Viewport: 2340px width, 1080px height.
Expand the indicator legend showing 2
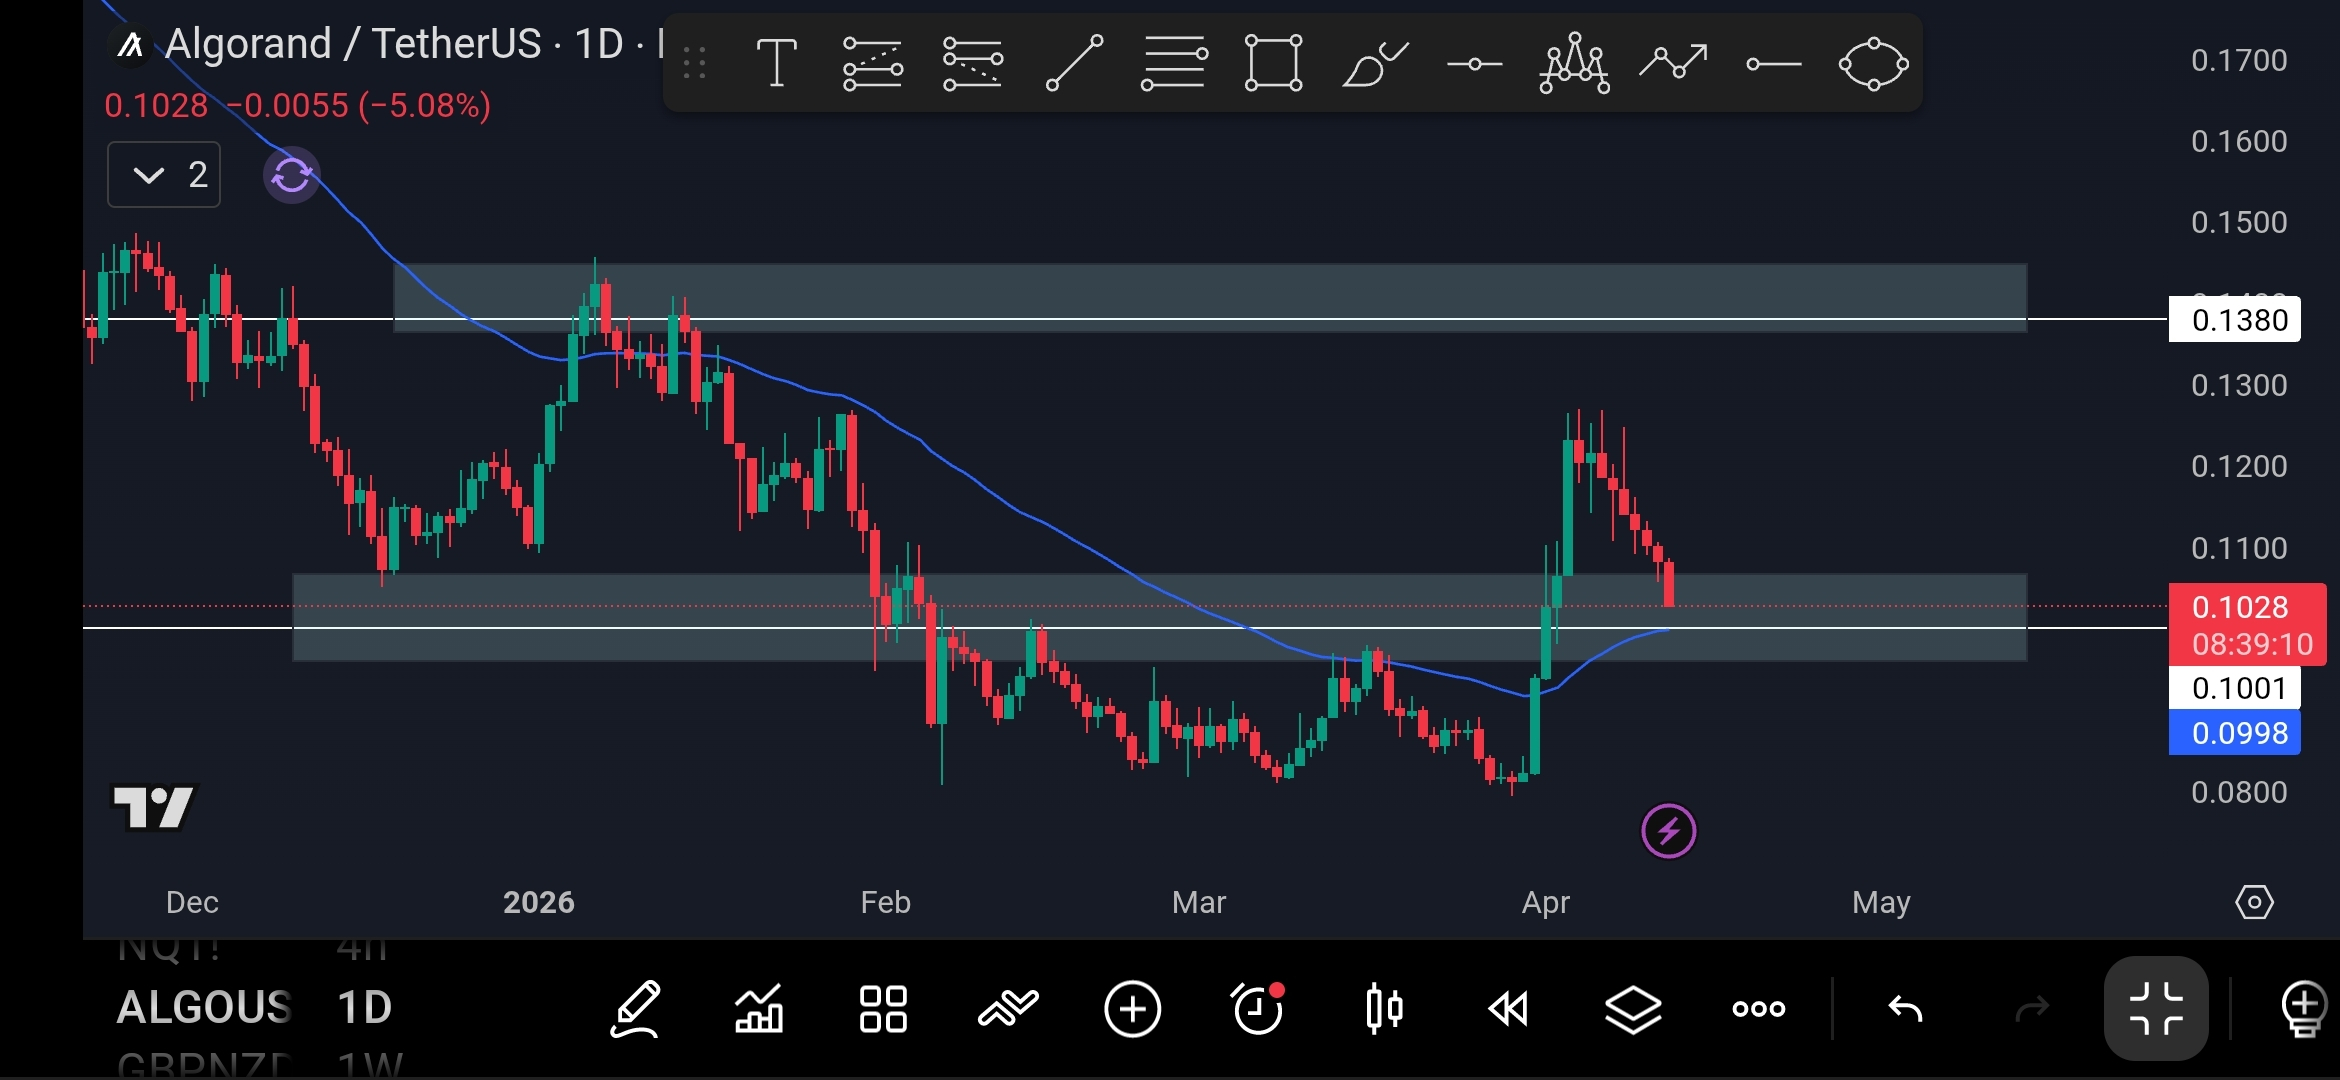pyautogui.click(x=164, y=175)
